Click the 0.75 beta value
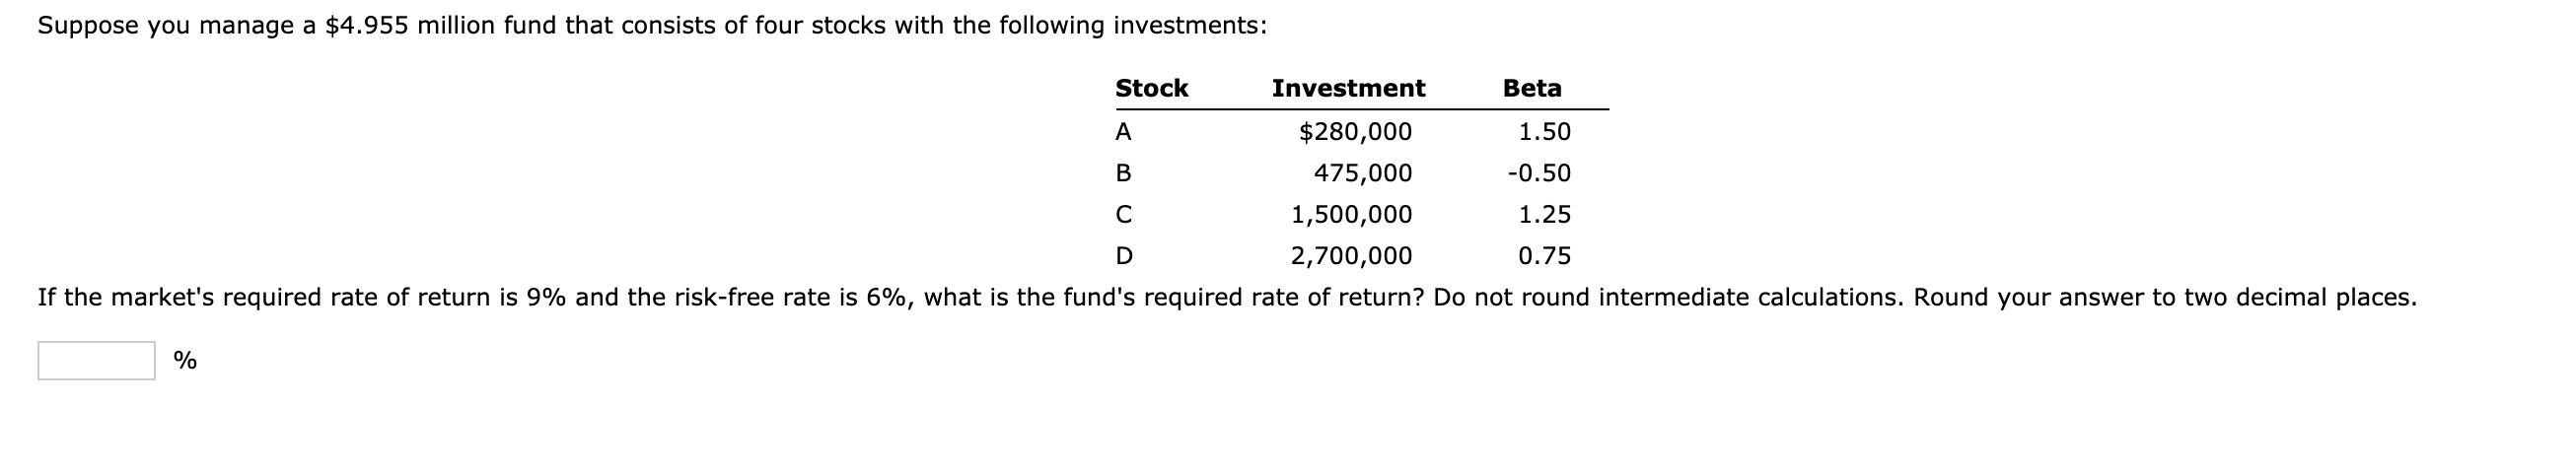 1544,257
